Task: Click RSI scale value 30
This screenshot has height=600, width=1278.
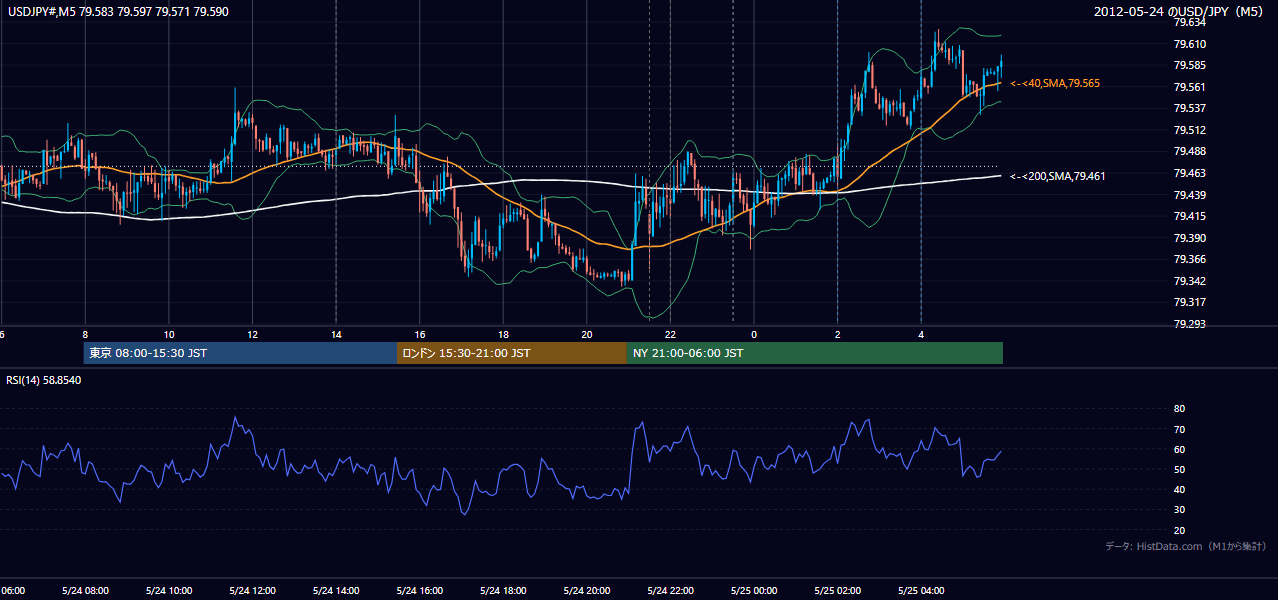Action: pos(1179,510)
